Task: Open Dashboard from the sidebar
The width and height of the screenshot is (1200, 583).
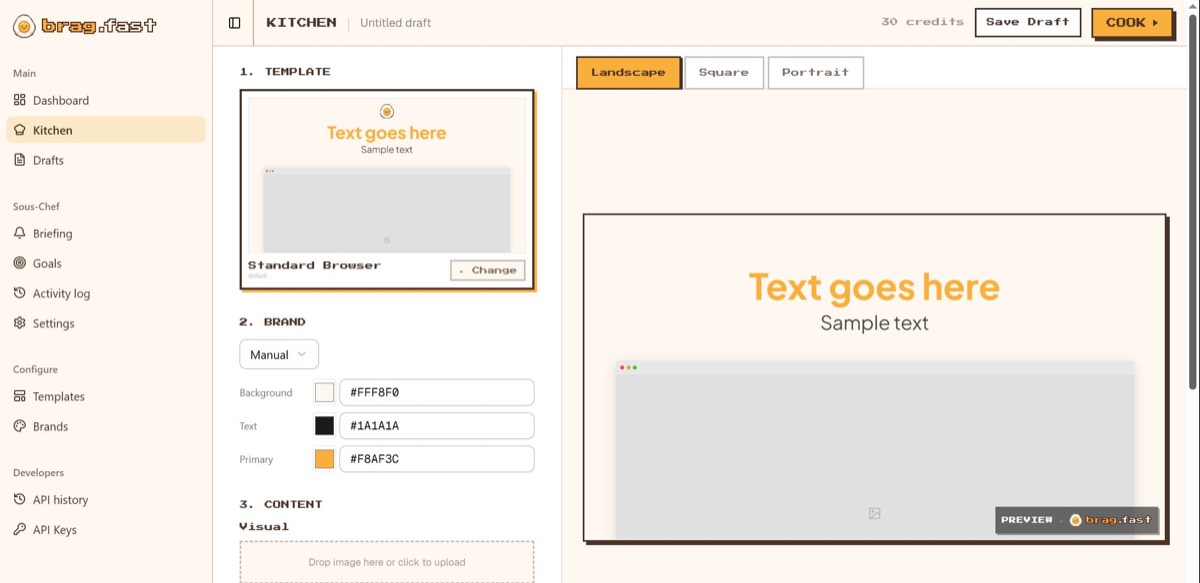Action: pyautogui.click(x=106, y=100)
